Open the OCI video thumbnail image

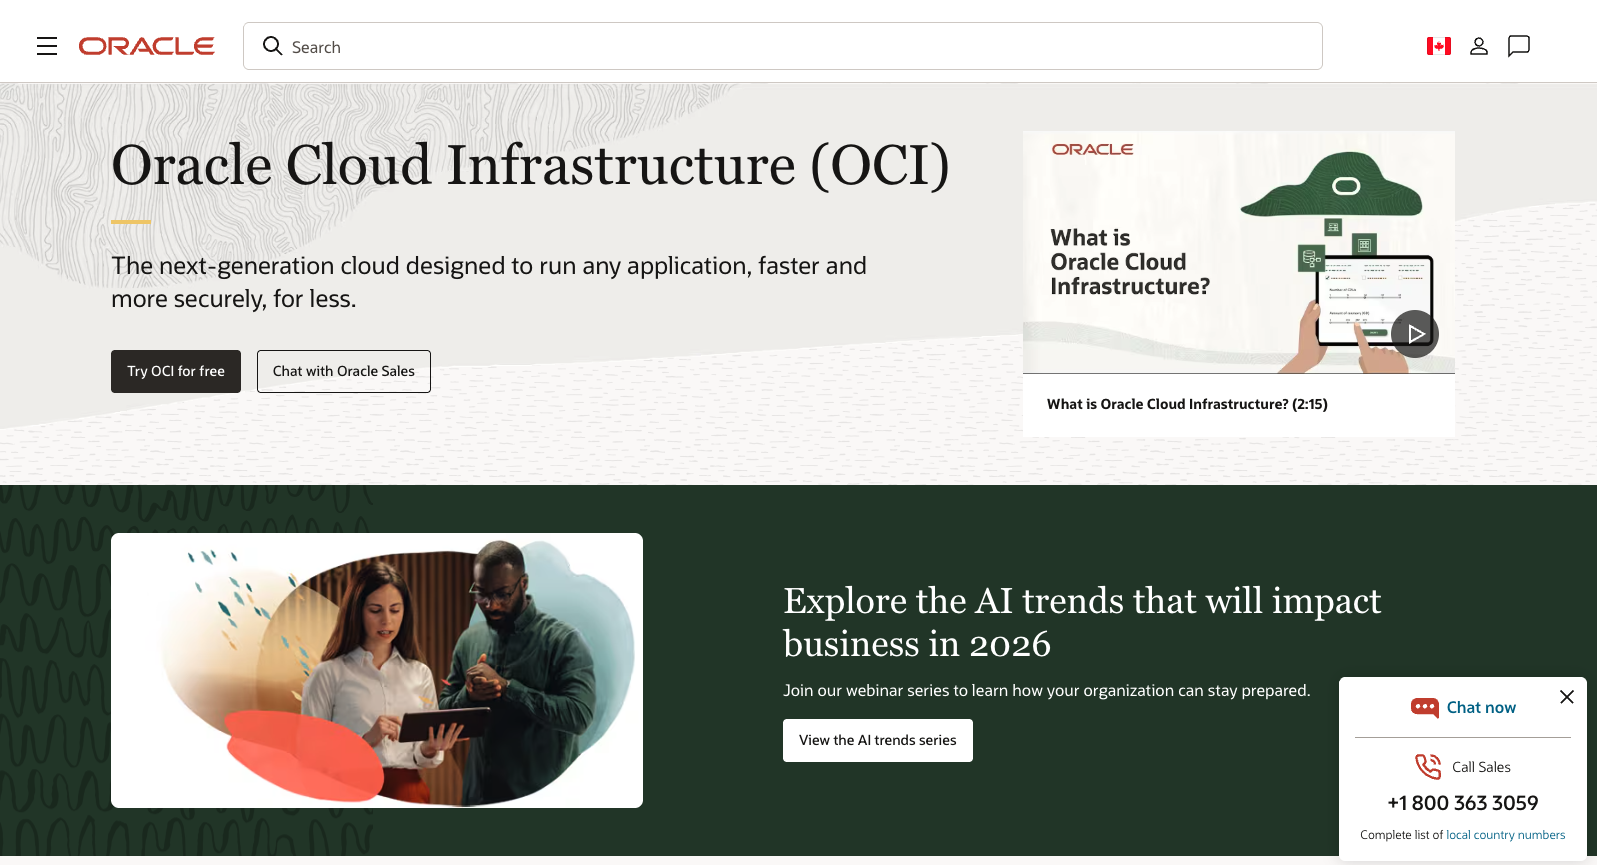[1238, 252]
